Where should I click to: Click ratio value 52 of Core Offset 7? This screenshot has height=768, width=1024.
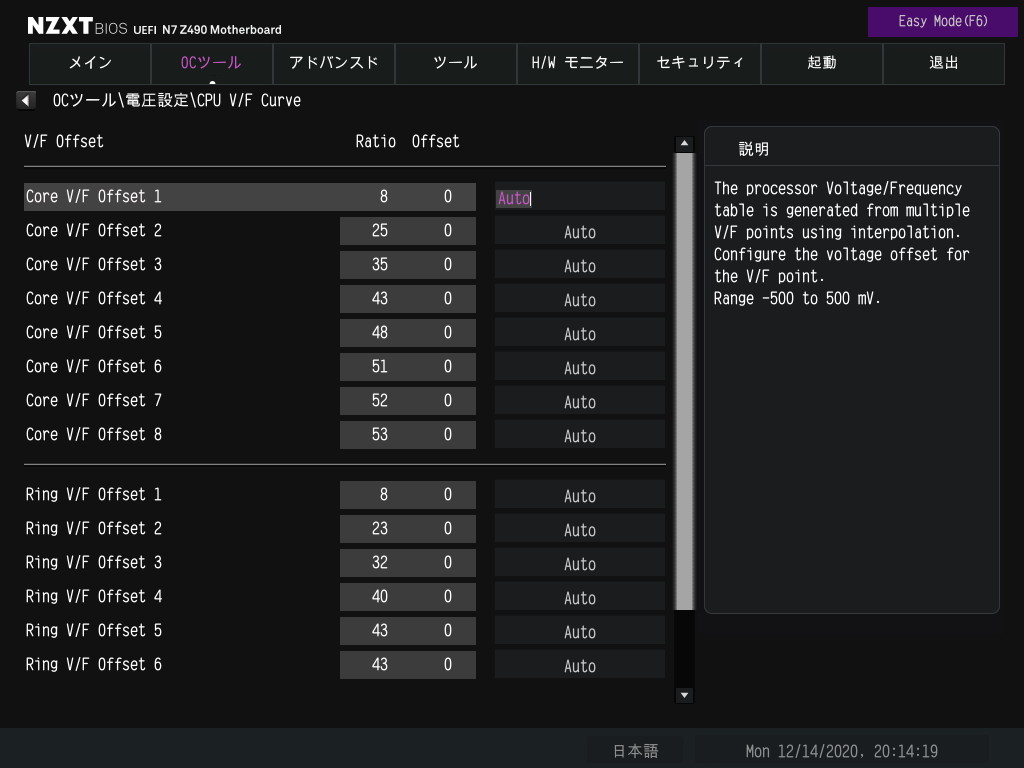click(379, 400)
